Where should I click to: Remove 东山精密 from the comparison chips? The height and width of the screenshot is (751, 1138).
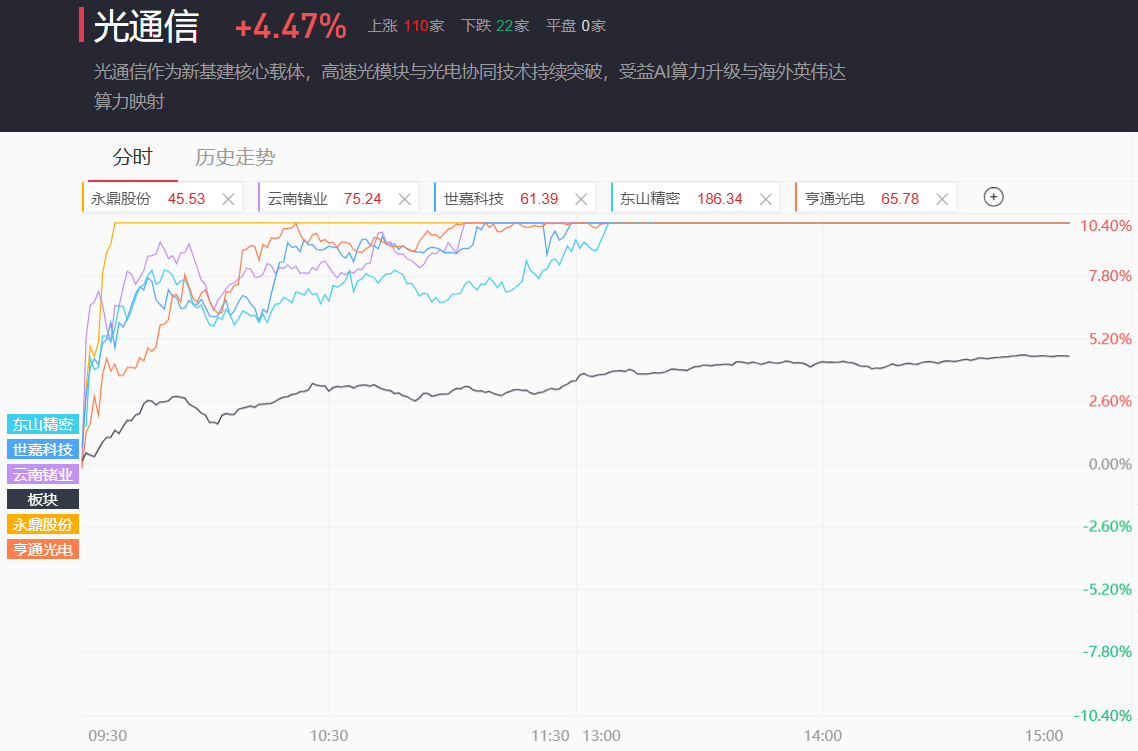click(x=766, y=199)
